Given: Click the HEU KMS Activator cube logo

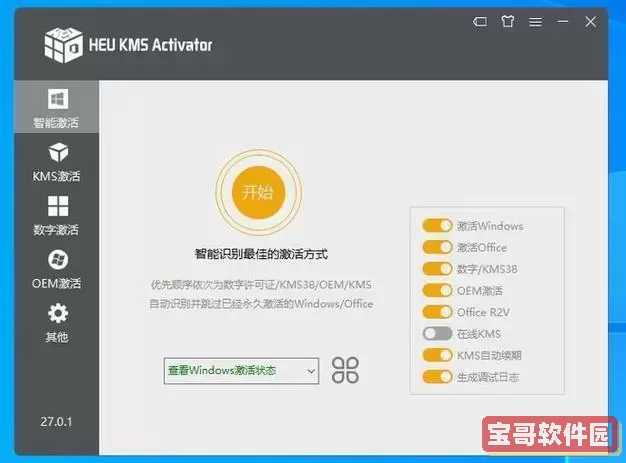Looking at the screenshot, I should point(63,45).
